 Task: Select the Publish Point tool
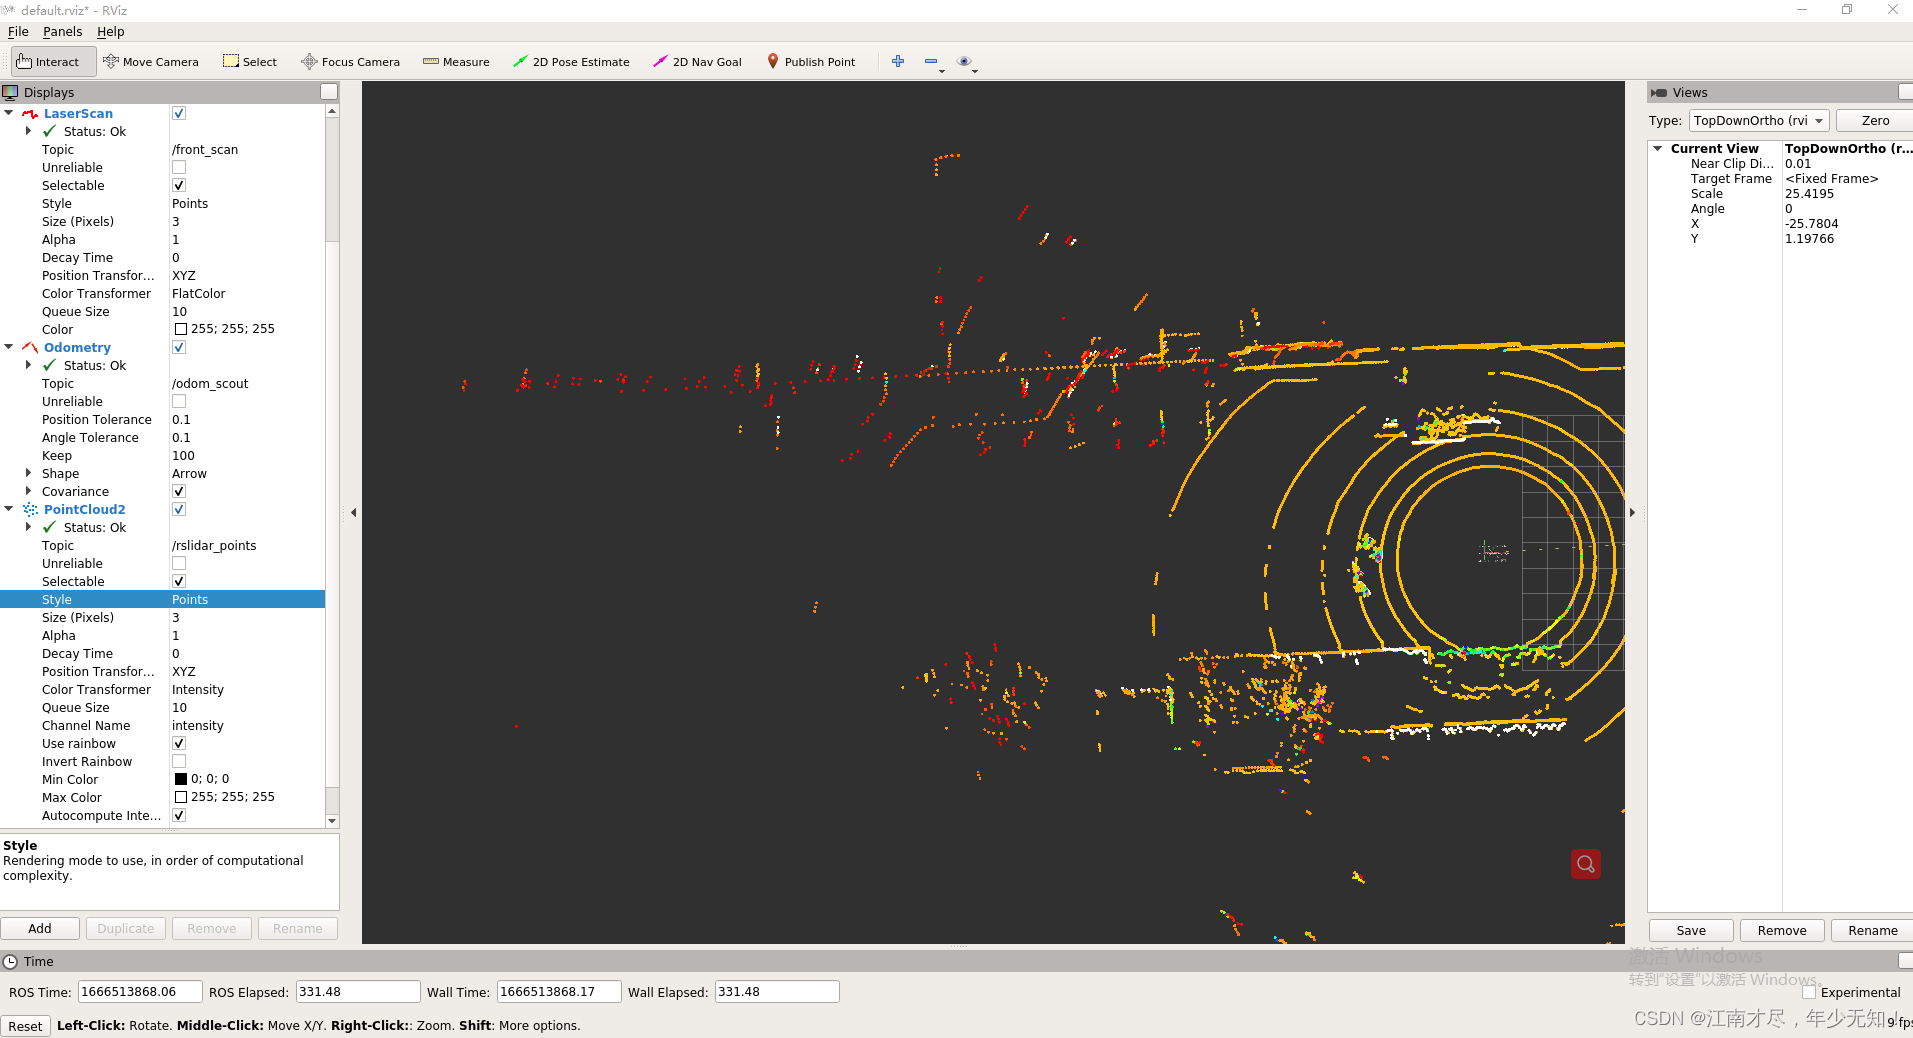tap(811, 61)
